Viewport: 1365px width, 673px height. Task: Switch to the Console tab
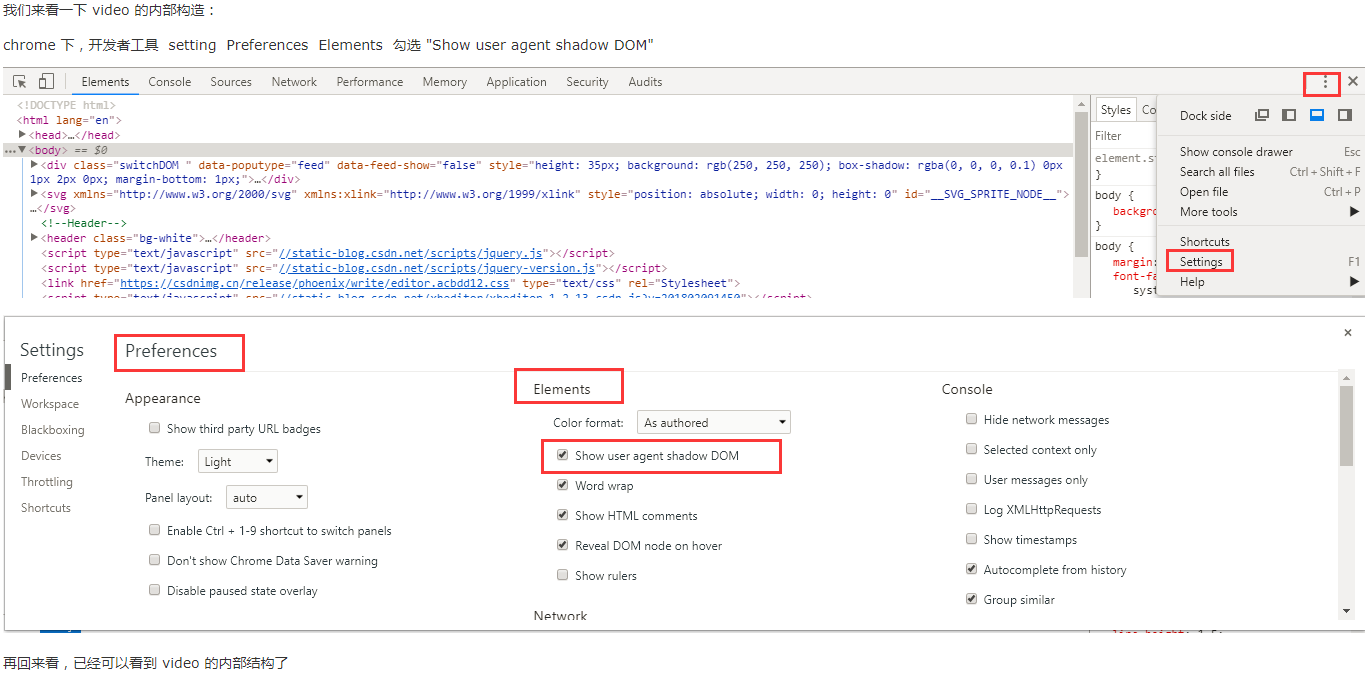point(170,82)
